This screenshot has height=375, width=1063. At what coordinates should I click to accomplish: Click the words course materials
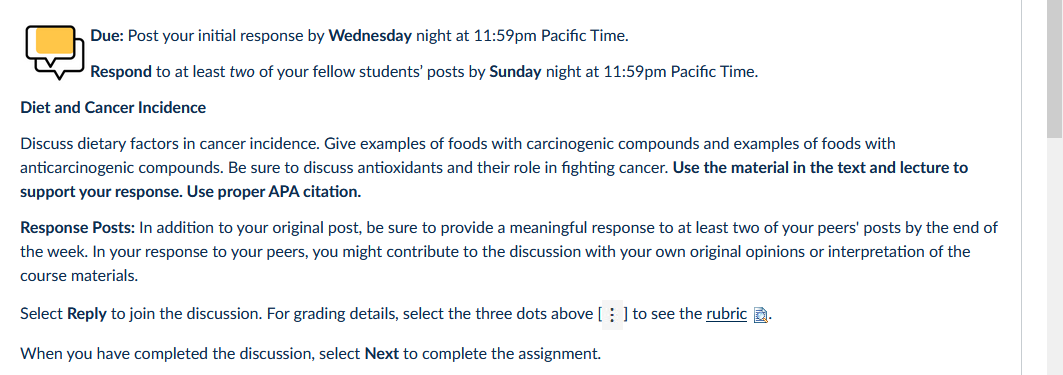(x=79, y=276)
